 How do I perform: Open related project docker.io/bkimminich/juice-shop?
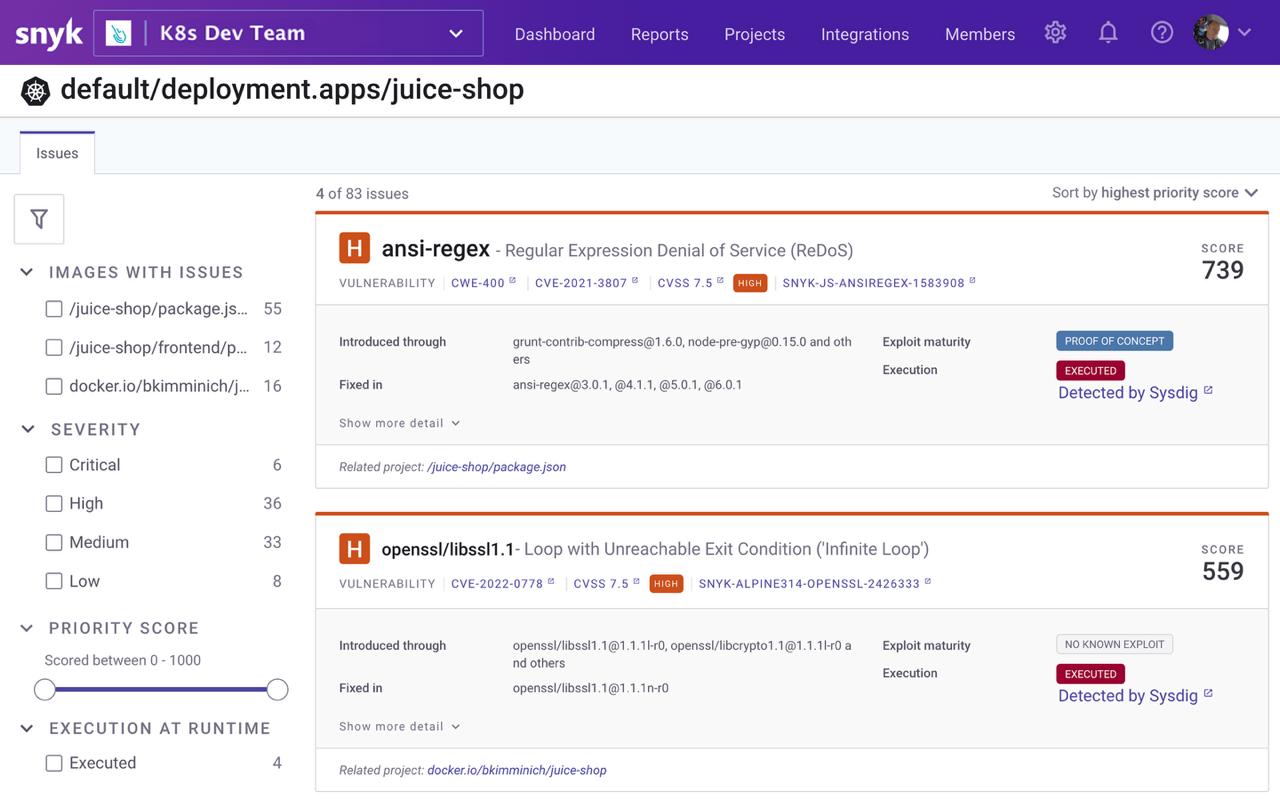point(517,770)
